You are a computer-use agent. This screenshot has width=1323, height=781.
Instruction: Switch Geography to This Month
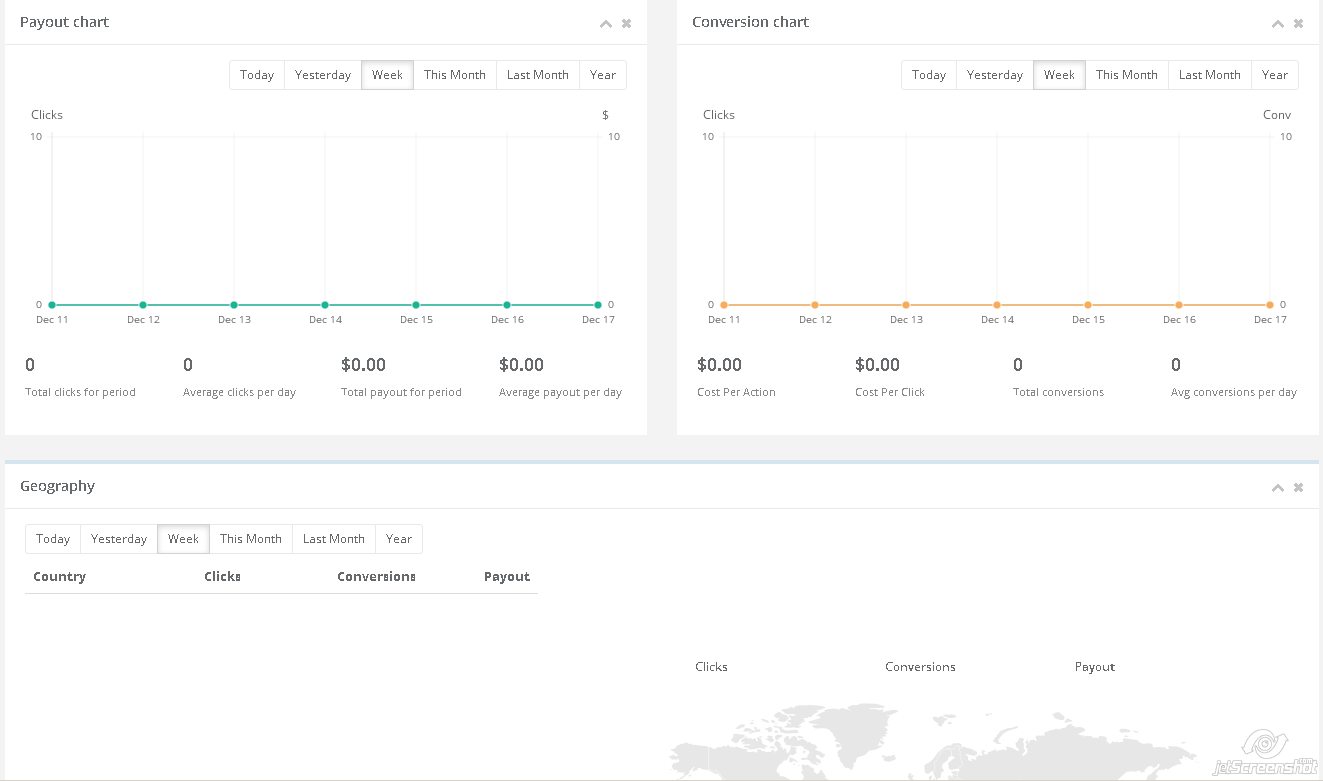[250, 539]
